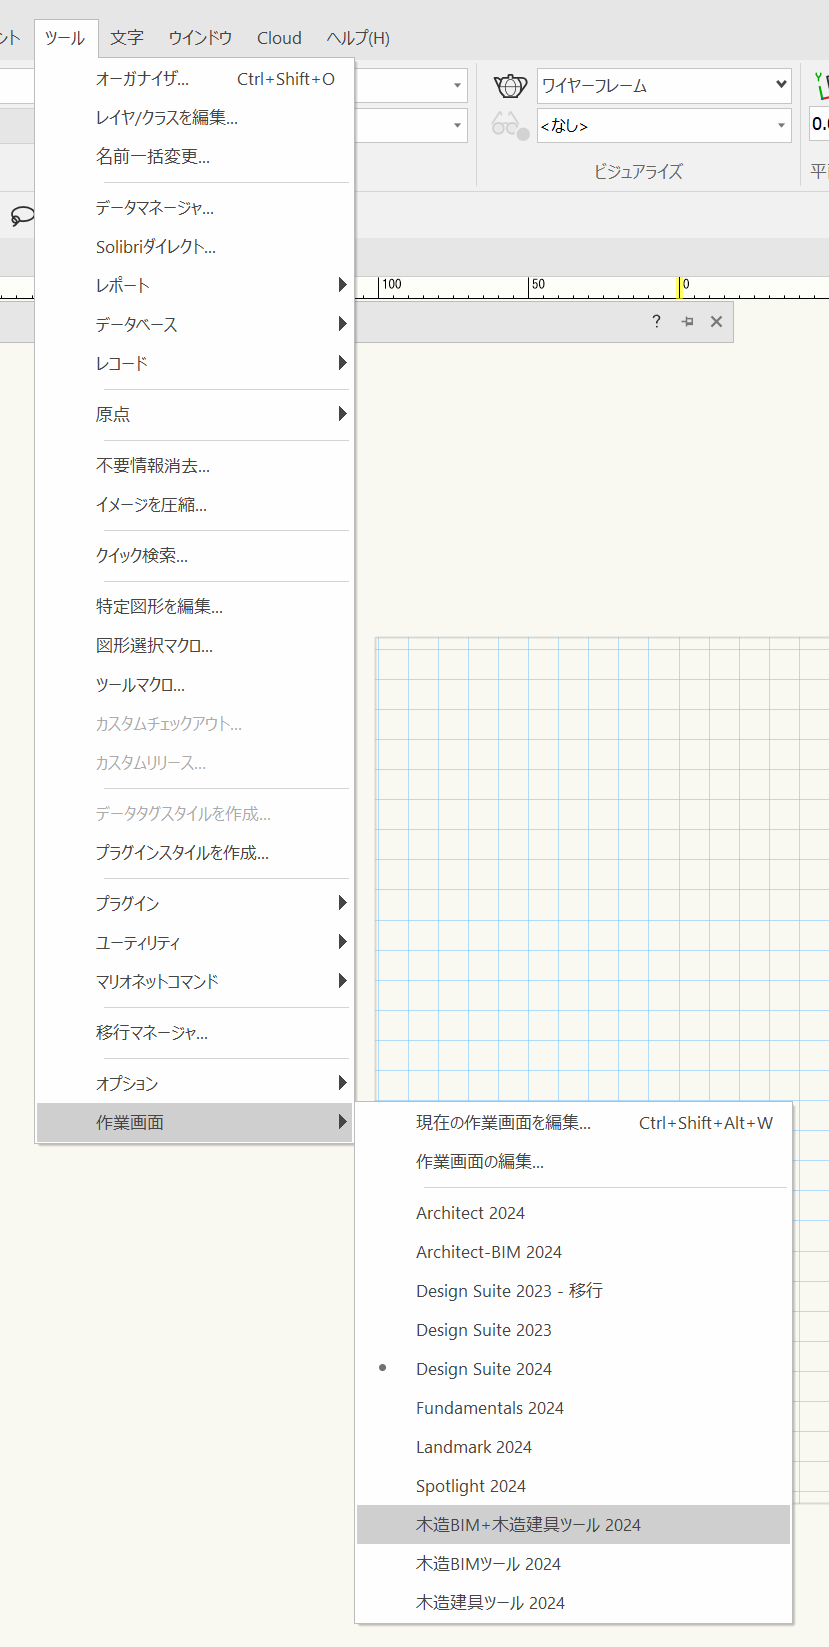Choose 現在の作業画面を編集... submenu item
The height and width of the screenshot is (1647, 829).
[x=573, y=1123]
